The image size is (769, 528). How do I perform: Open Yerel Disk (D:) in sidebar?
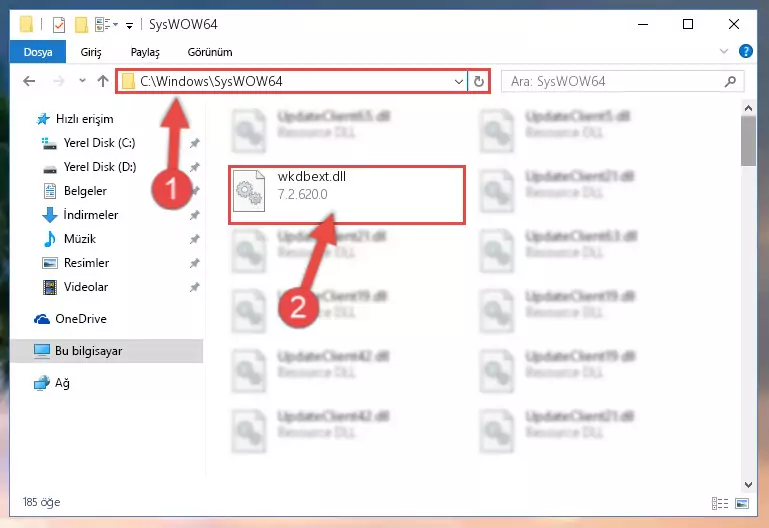[x=100, y=167]
